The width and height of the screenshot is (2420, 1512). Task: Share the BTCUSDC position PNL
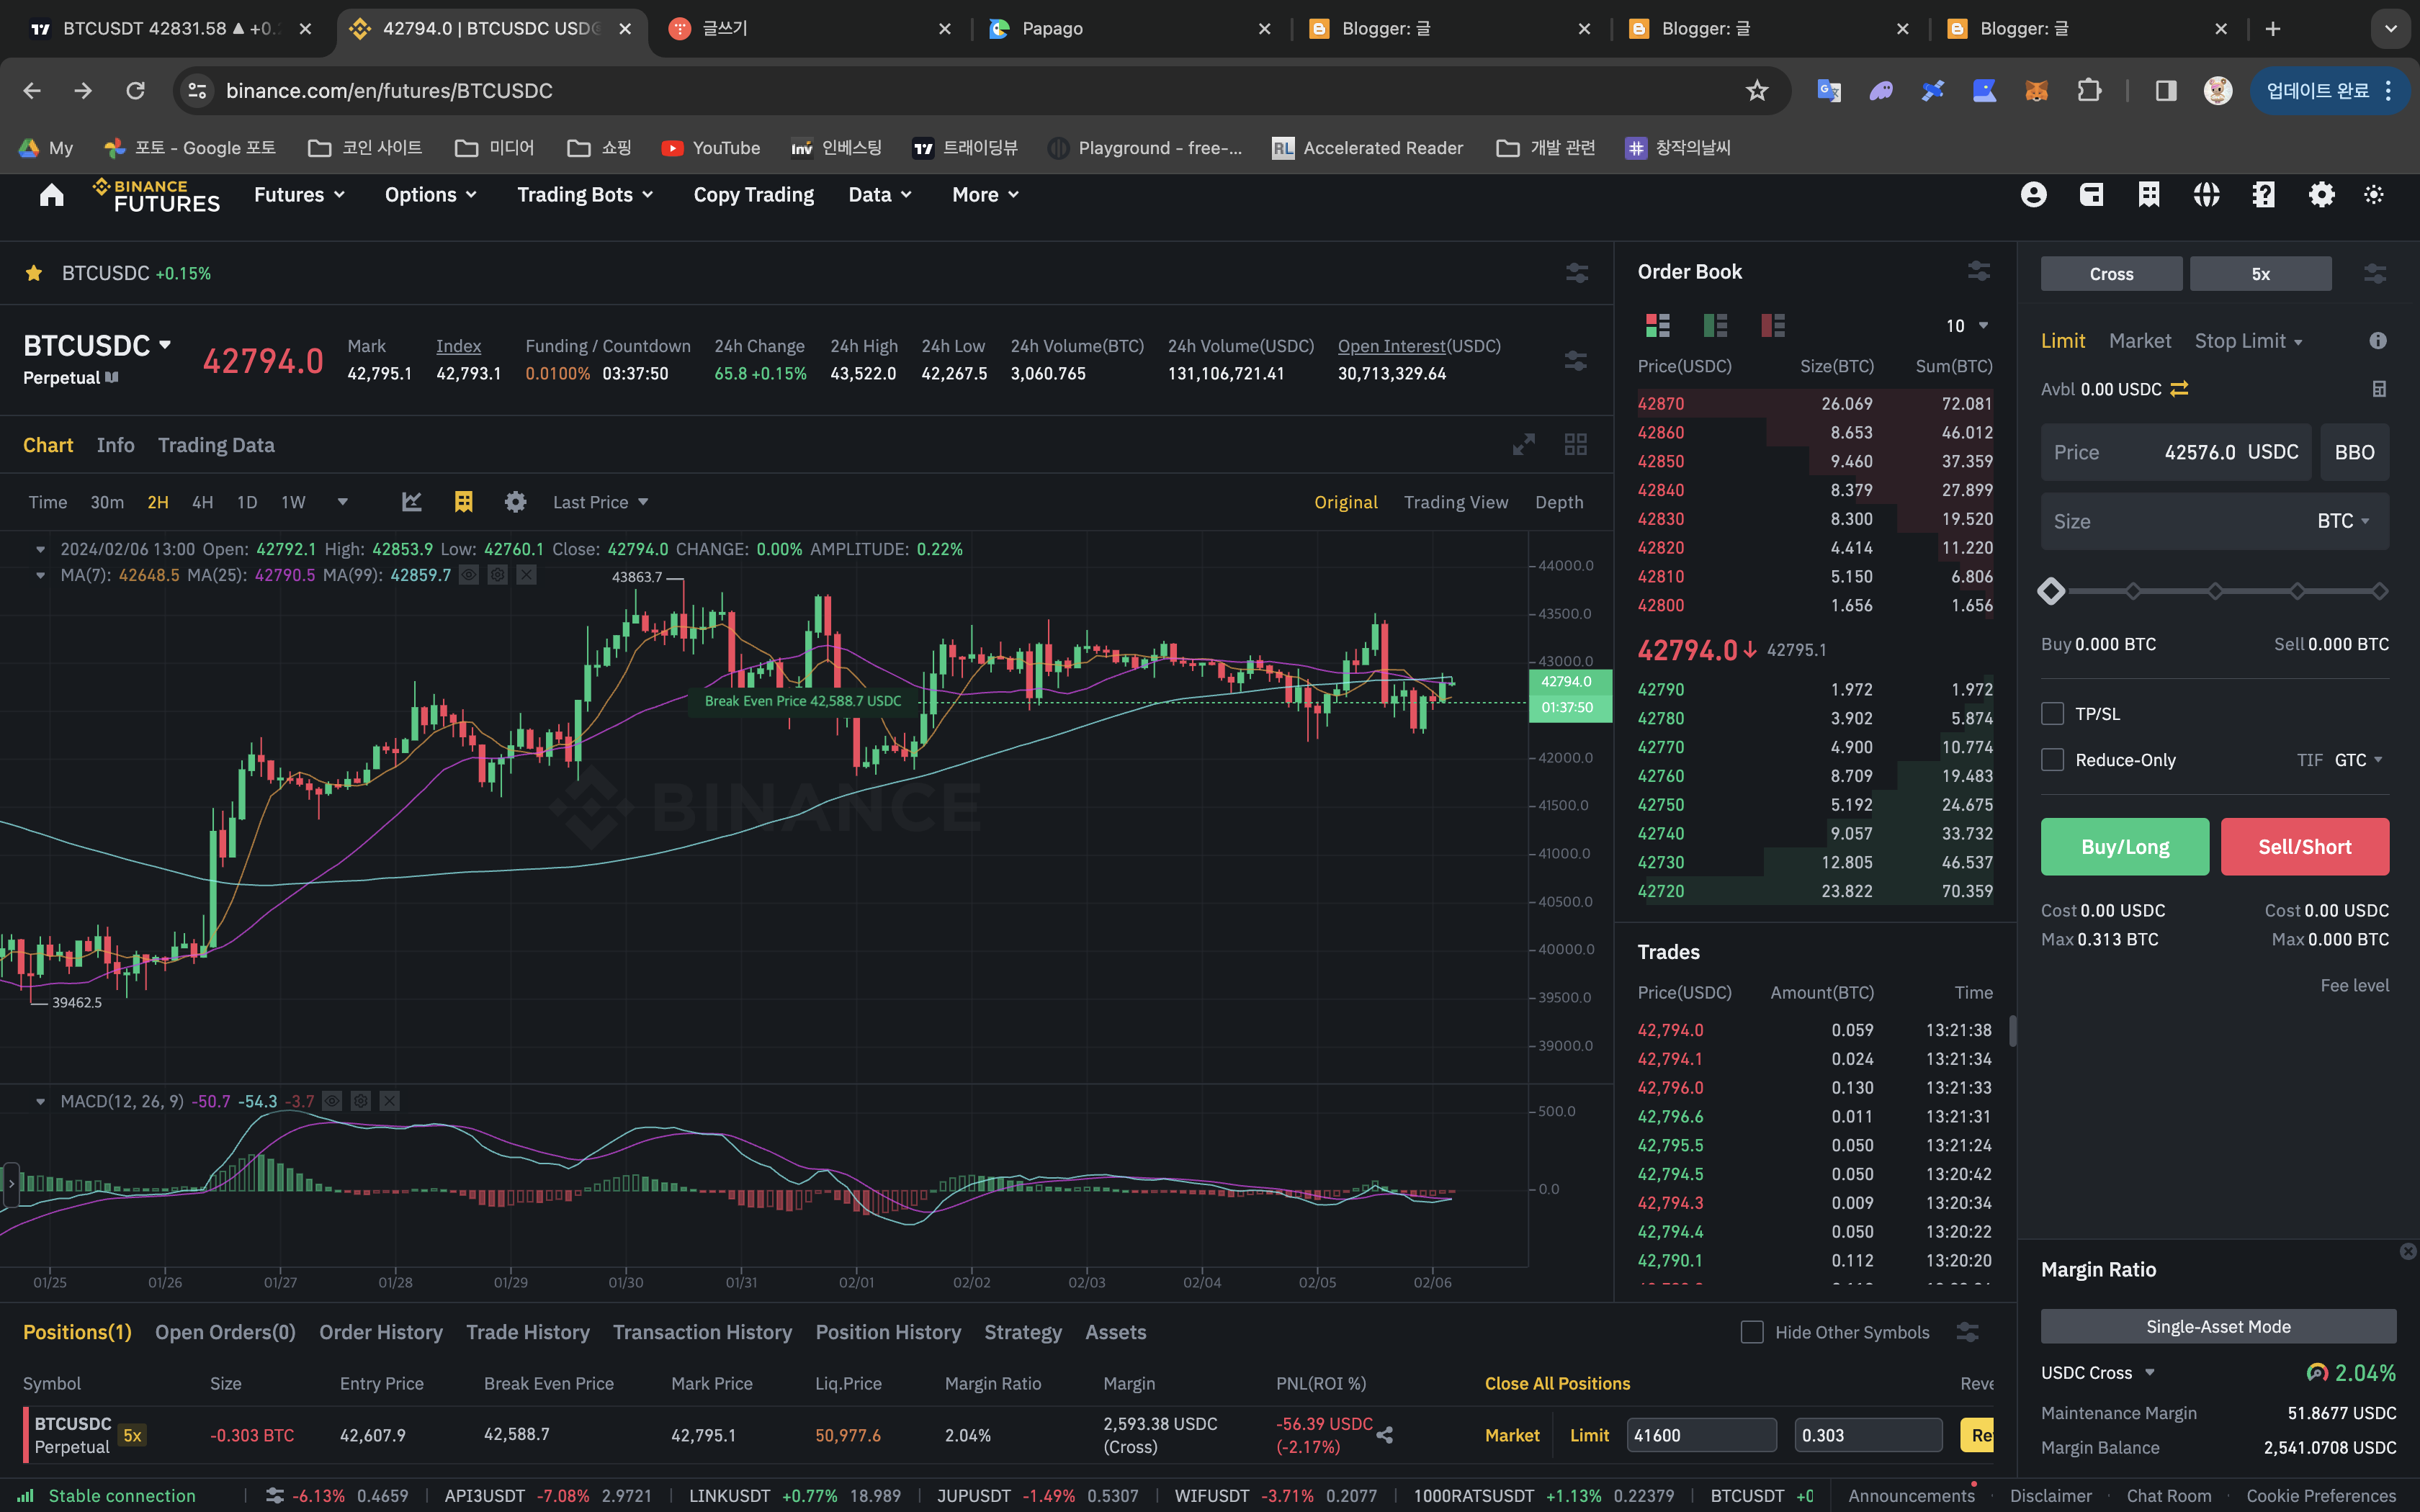tap(1385, 1435)
